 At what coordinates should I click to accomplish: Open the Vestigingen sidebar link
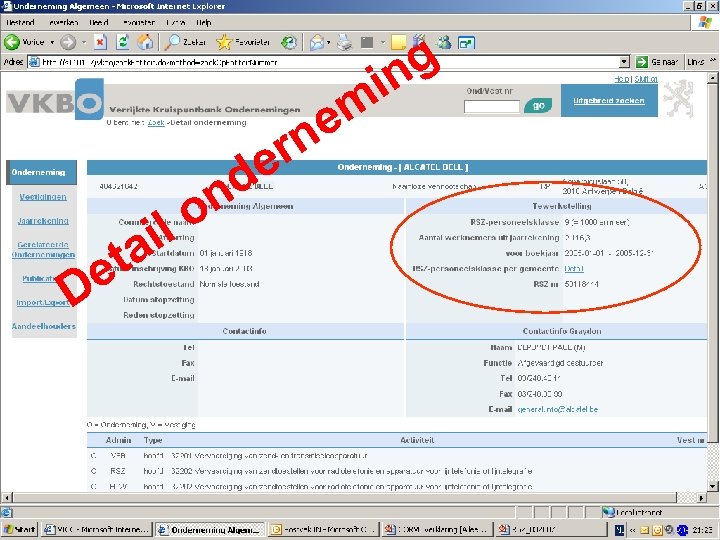pyautogui.click(x=43, y=197)
